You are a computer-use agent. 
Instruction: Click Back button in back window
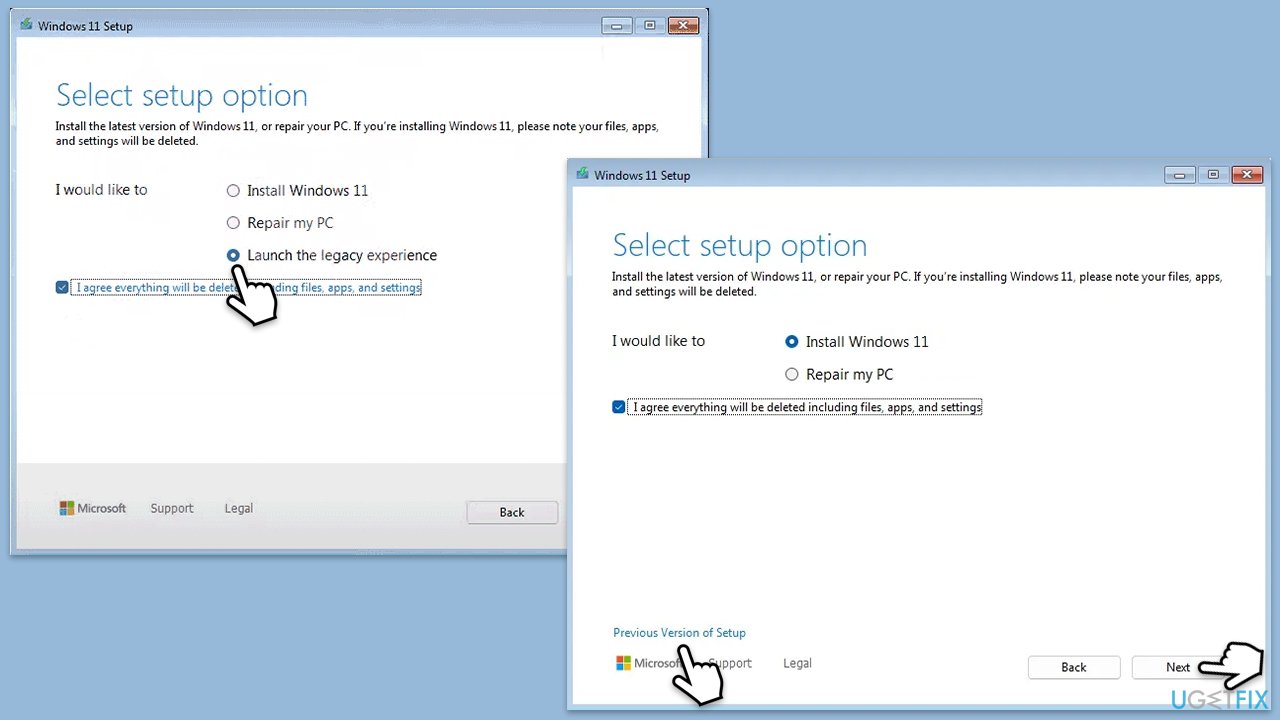click(x=512, y=512)
